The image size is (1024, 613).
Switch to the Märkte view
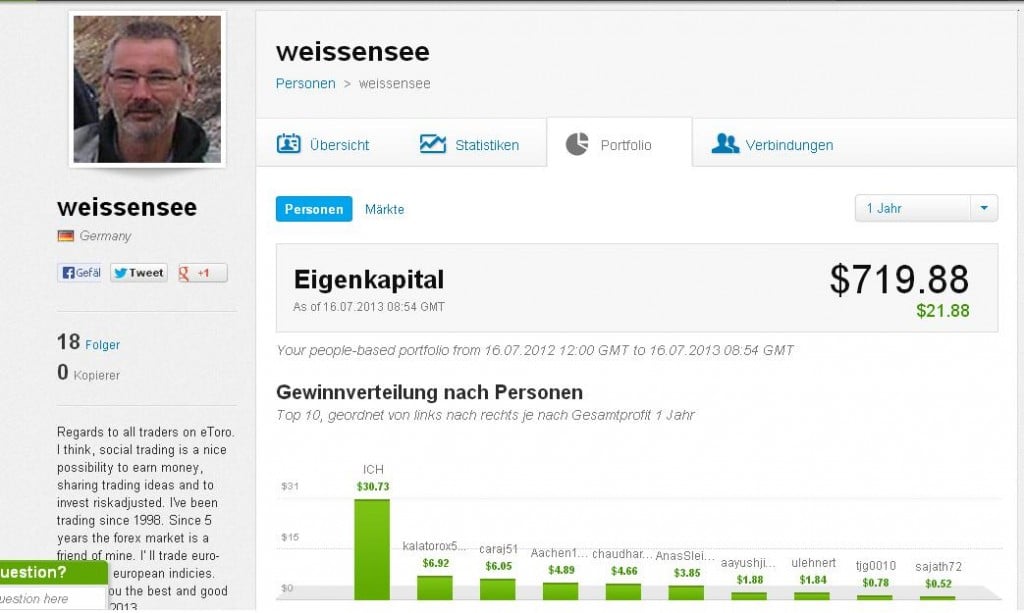pyautogui.click(x=384, y=209)
